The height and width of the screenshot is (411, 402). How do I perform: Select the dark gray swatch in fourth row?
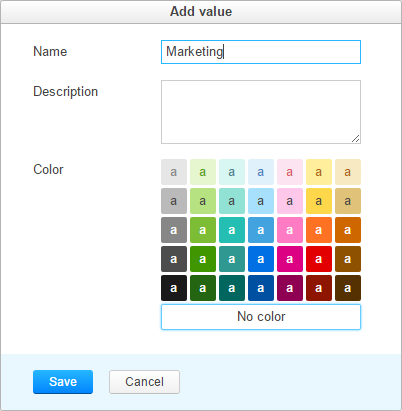[x=174, y=259]
